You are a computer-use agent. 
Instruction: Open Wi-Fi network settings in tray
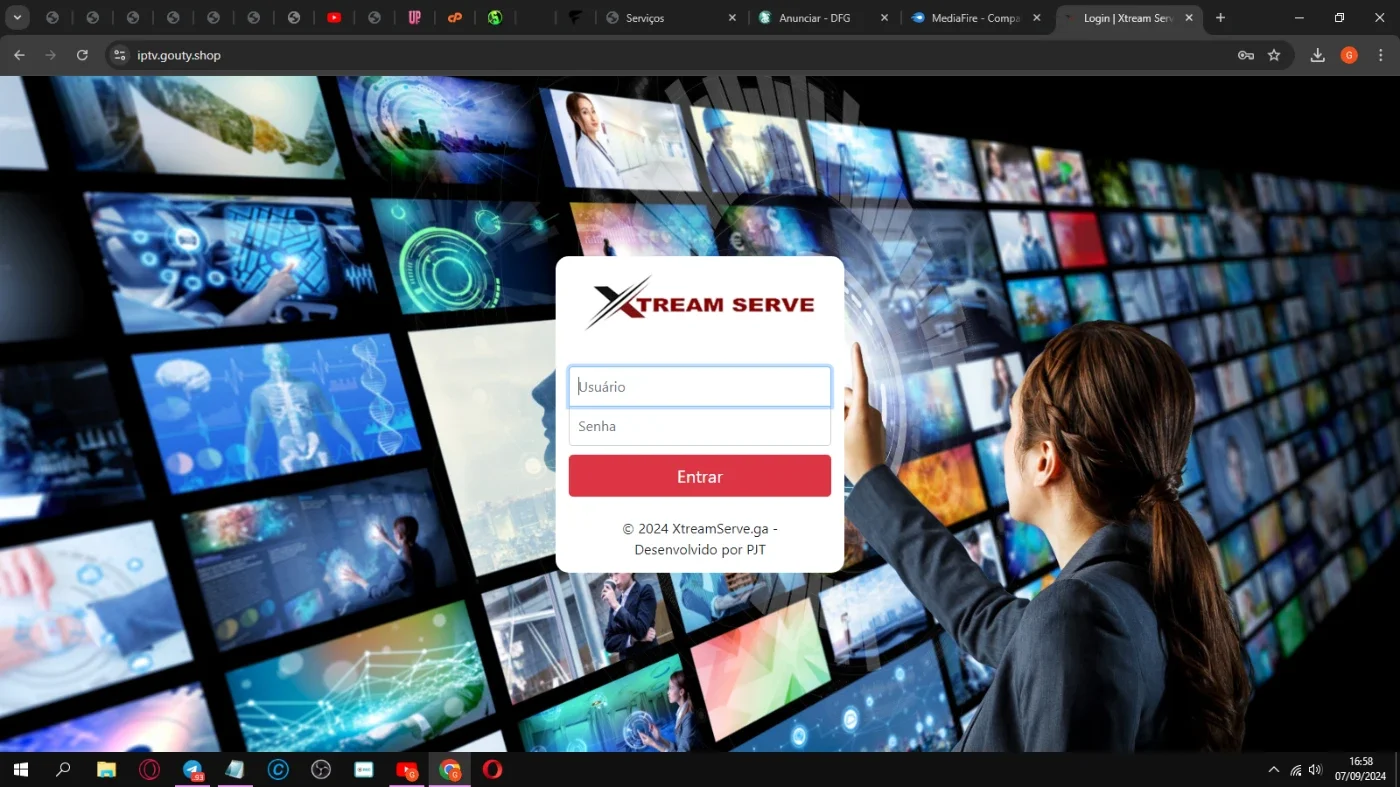point(1296,770)
